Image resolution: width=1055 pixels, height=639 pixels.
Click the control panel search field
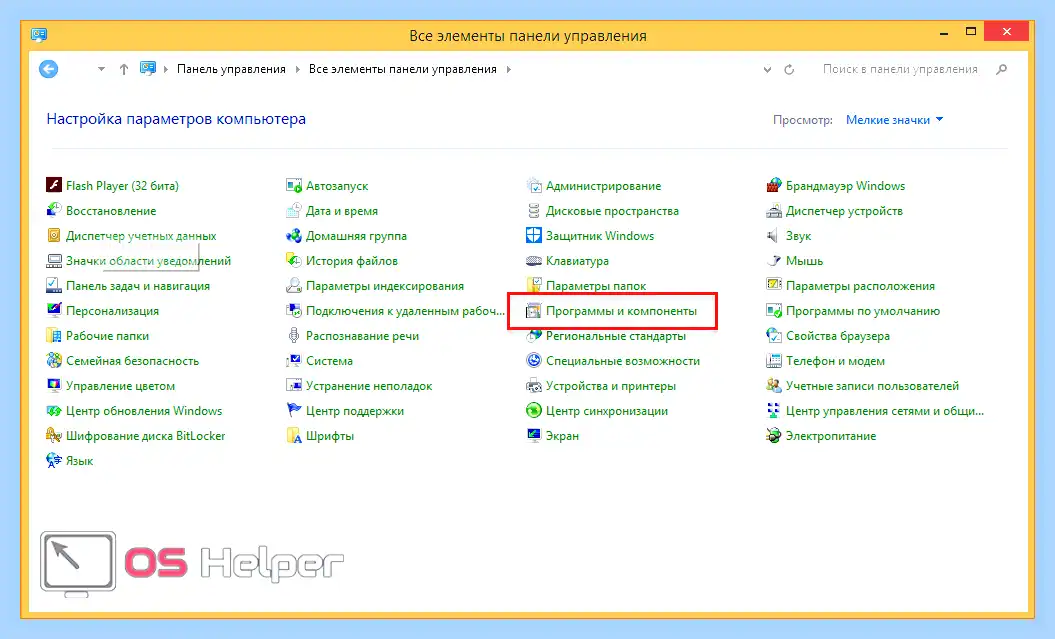pyautogui.click(x=900, y=69)
